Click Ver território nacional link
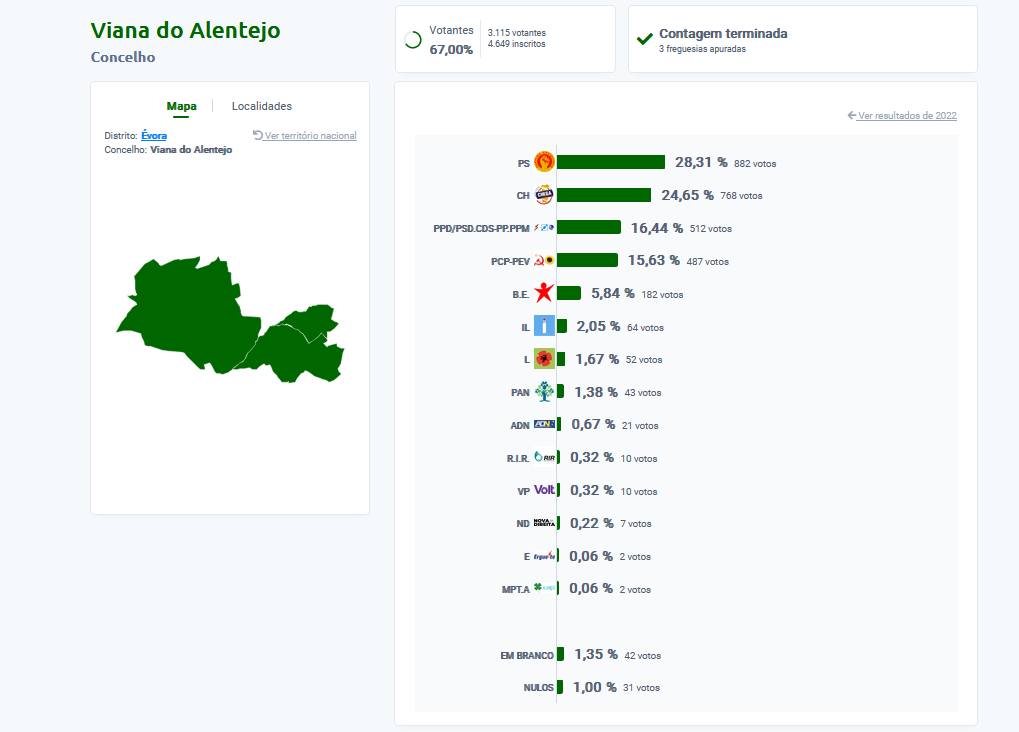 click(x=310, y=136)
